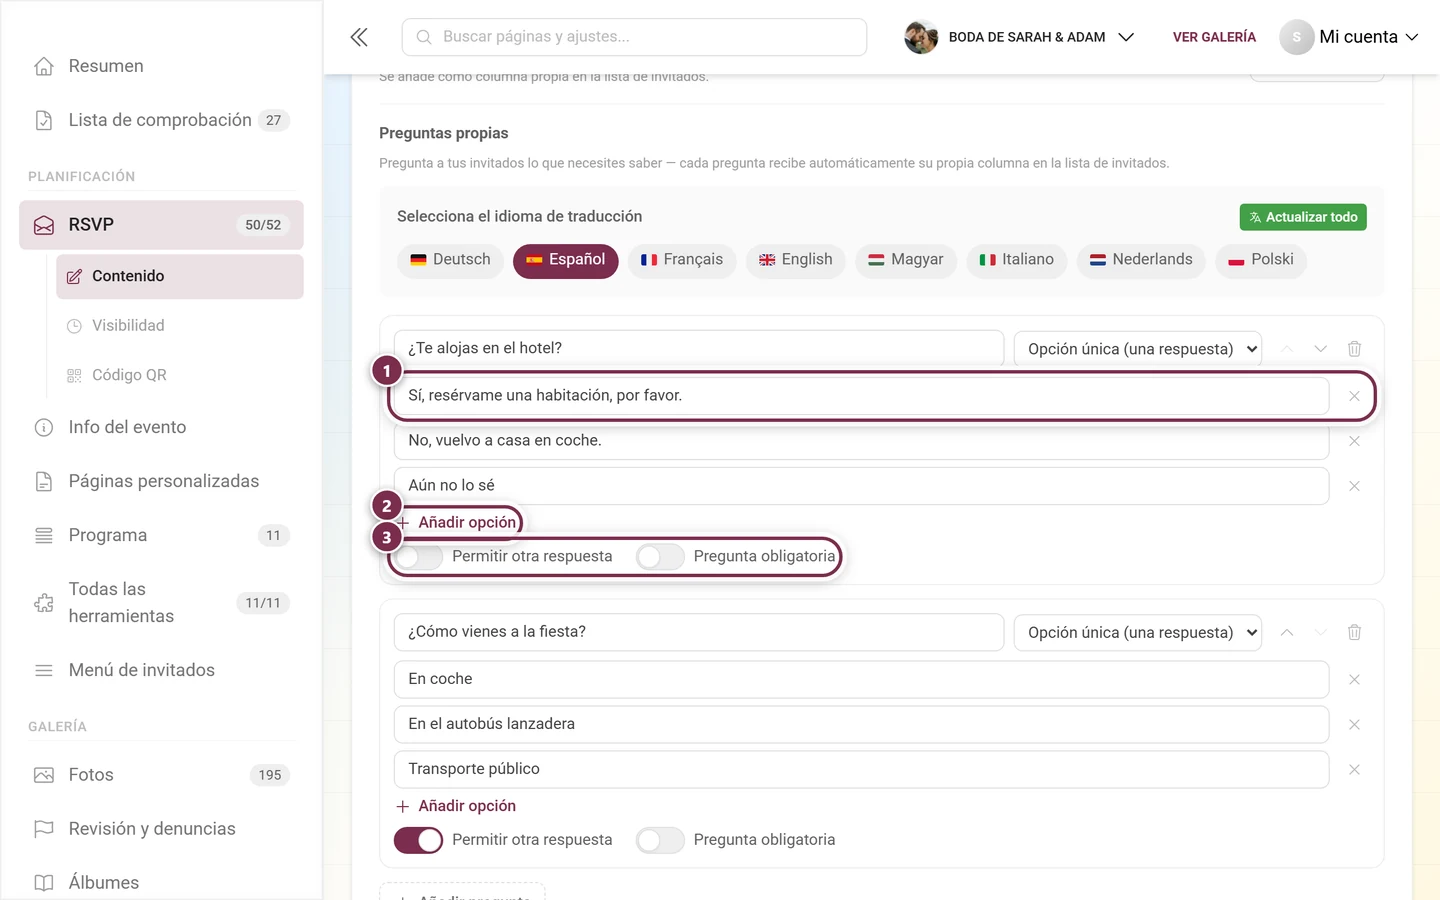Click the Revisión y denuncias flag icon
This screenshot has width=1440, height=900.
tap(44, 829)
